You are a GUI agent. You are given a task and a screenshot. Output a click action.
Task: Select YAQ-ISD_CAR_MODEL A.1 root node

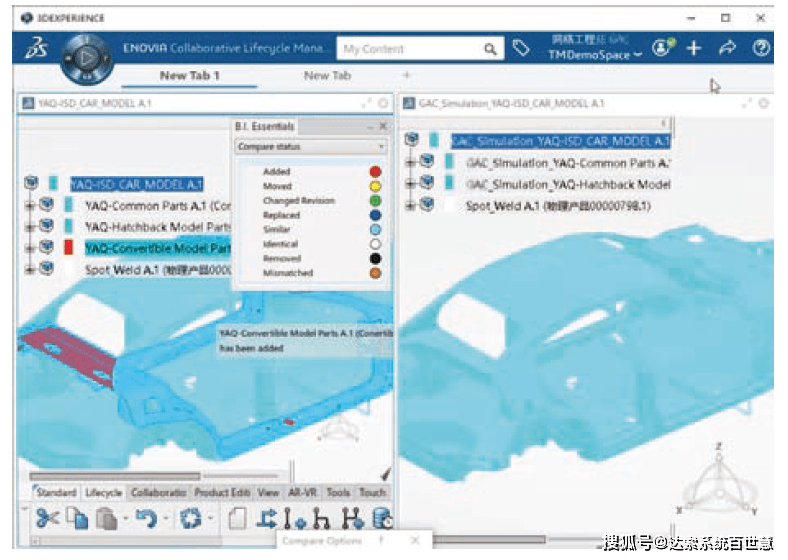(x=136, y=184)
